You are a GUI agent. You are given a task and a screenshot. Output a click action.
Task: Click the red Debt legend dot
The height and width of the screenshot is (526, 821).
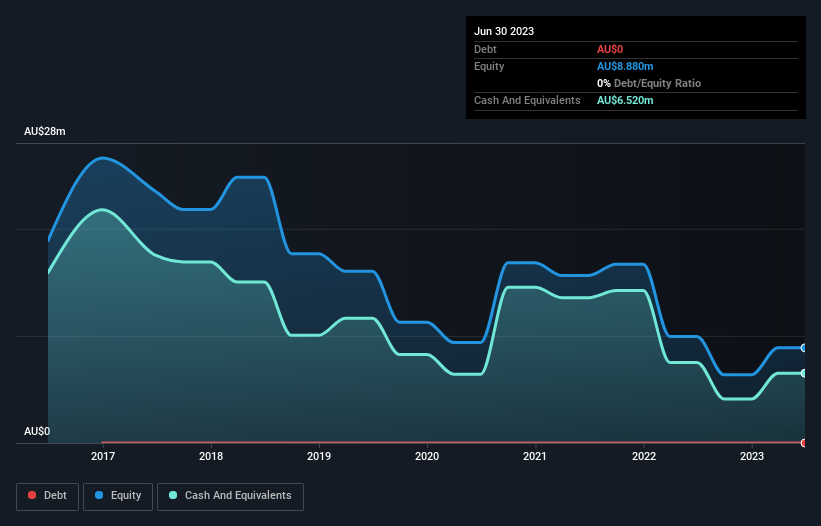pyautogui.click(x=32, y=495)
